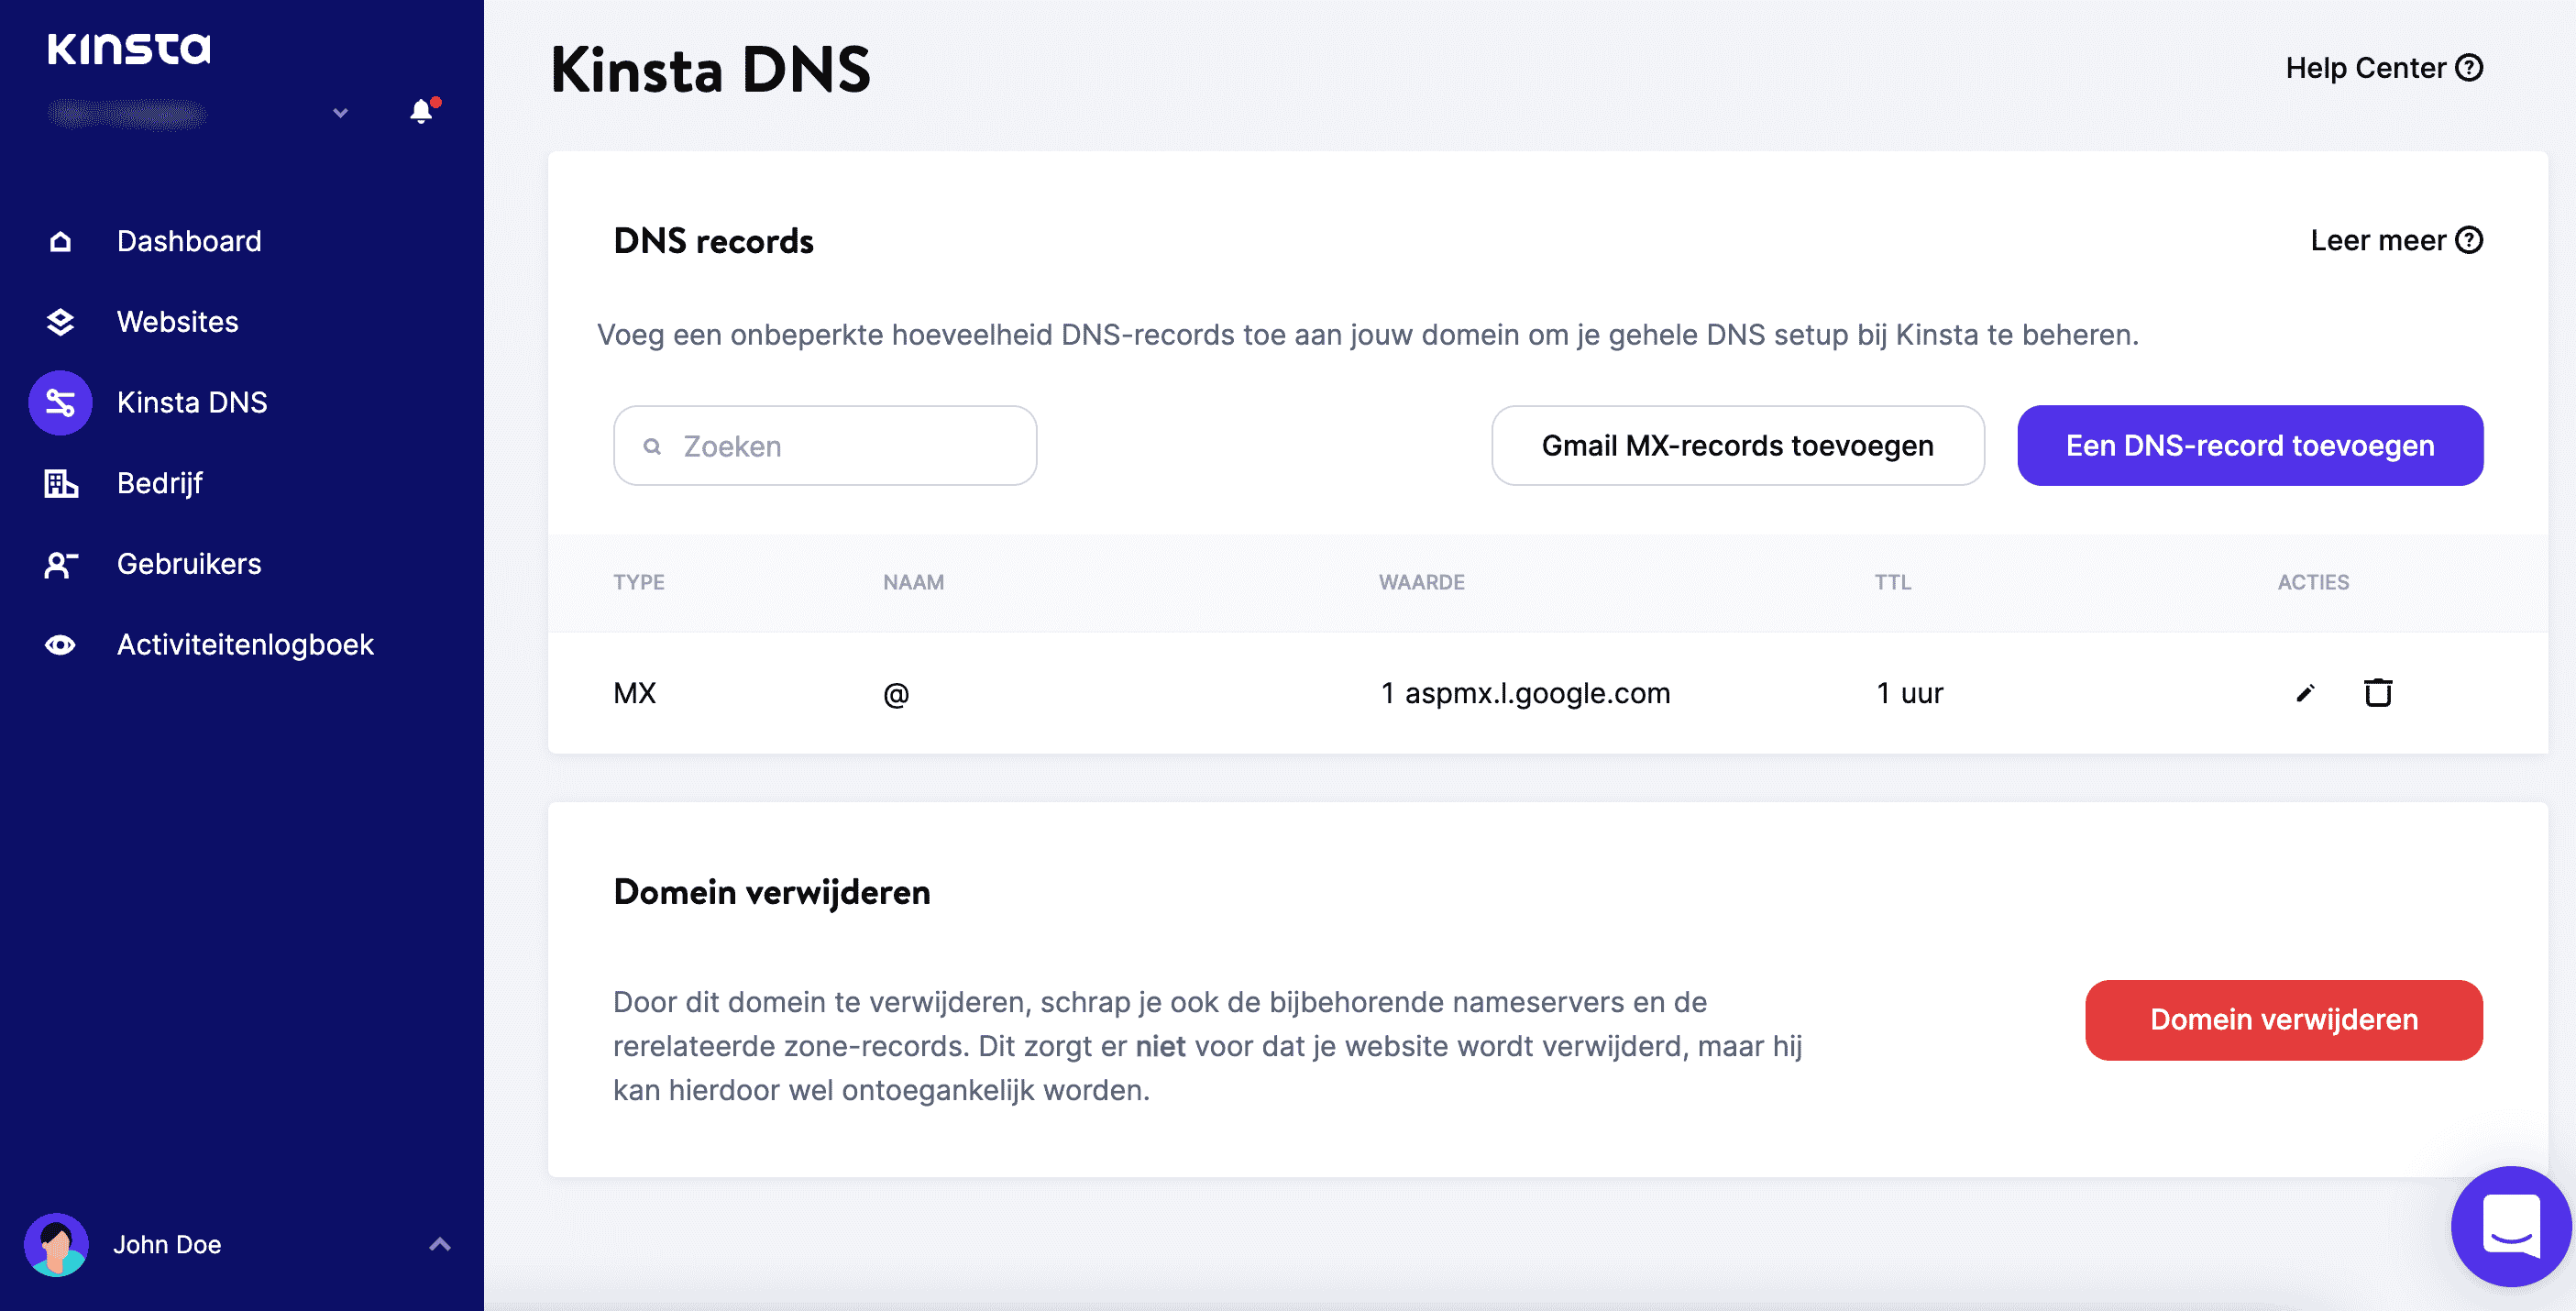
Task: Open notifications via the bell icon
Action: click(x=420, y=111)
